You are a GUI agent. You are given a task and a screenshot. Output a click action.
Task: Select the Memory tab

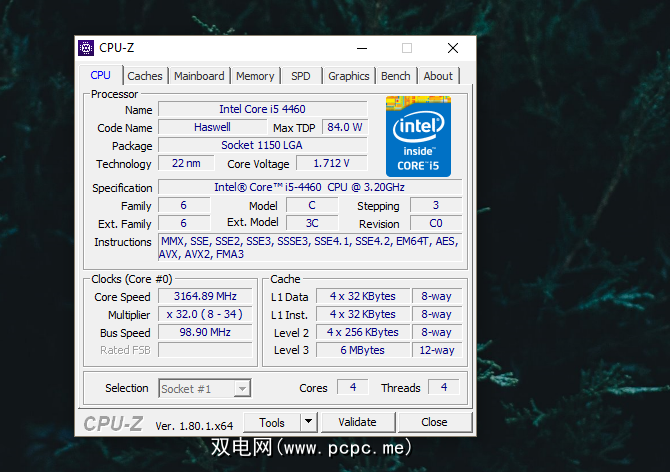coord(255,76)
